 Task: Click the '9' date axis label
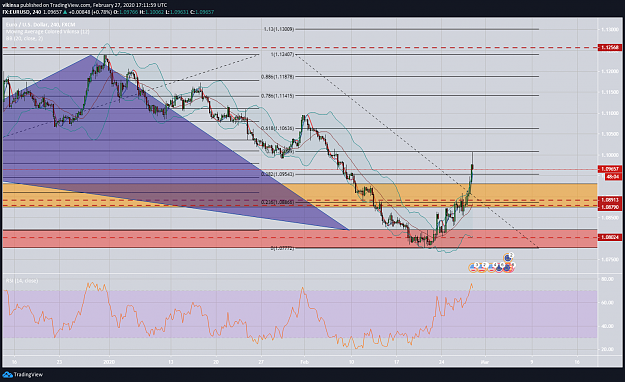pos(532,362)
